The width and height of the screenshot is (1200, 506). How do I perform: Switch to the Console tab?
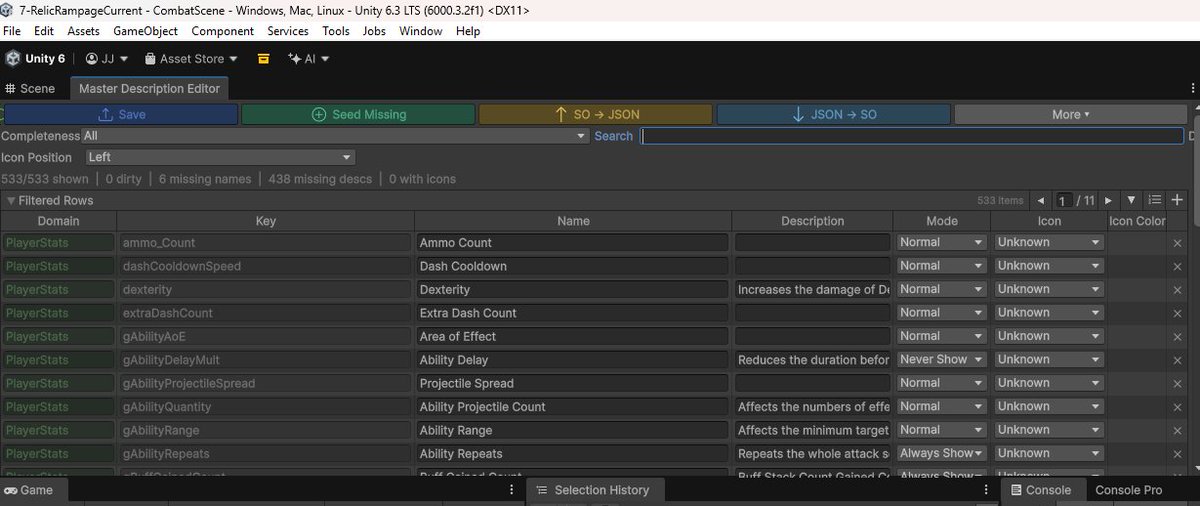(1041, 490)
